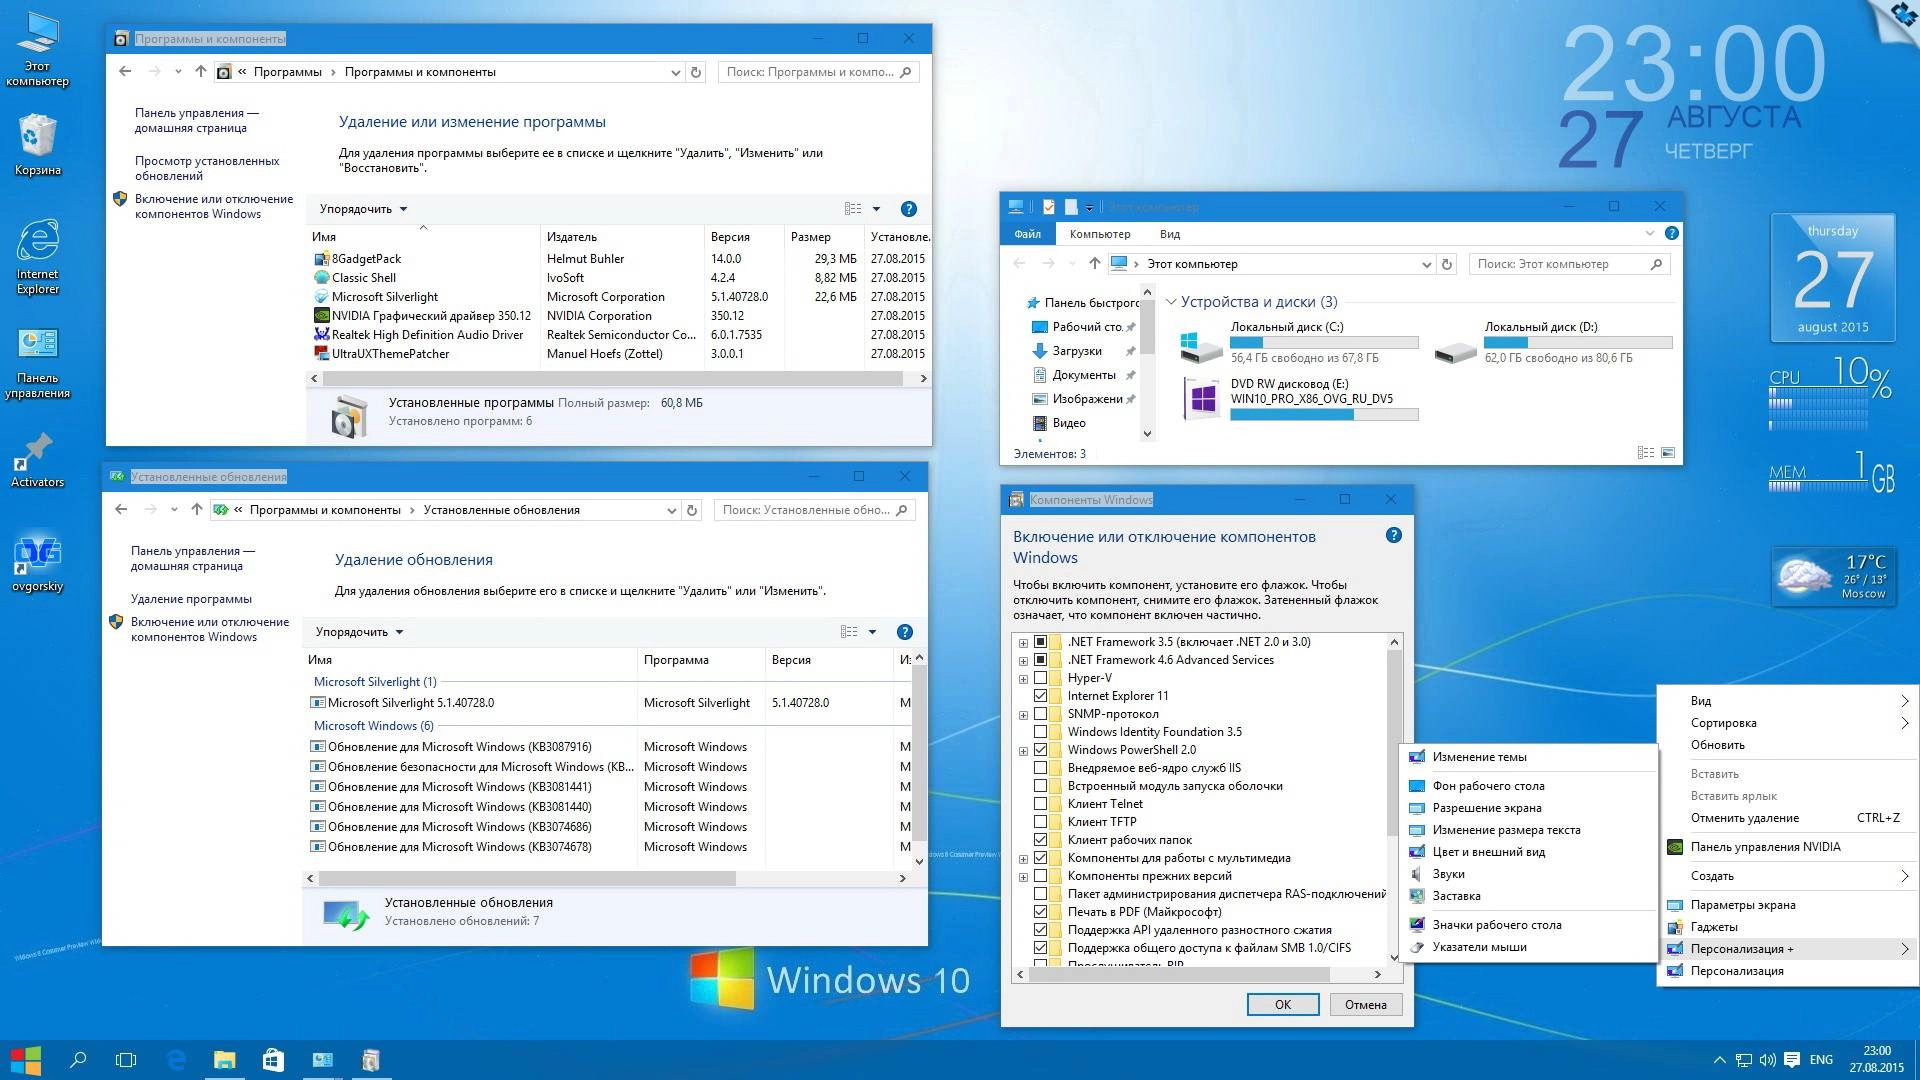Launch Internet Explorer desktop shortcut
This screenshot has width=1920, height=1080.
point(37,257)
